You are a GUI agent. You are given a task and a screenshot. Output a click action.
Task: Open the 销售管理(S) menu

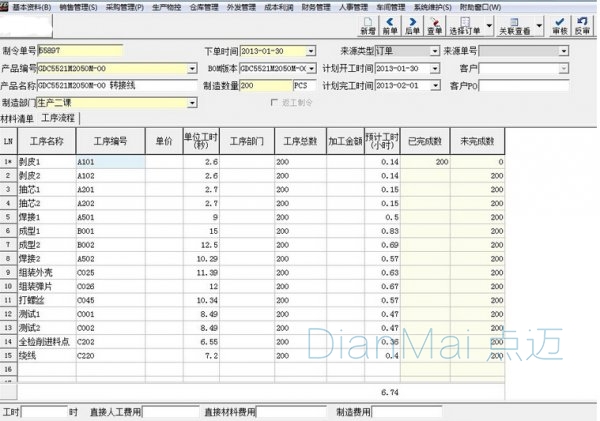(78, 7)
